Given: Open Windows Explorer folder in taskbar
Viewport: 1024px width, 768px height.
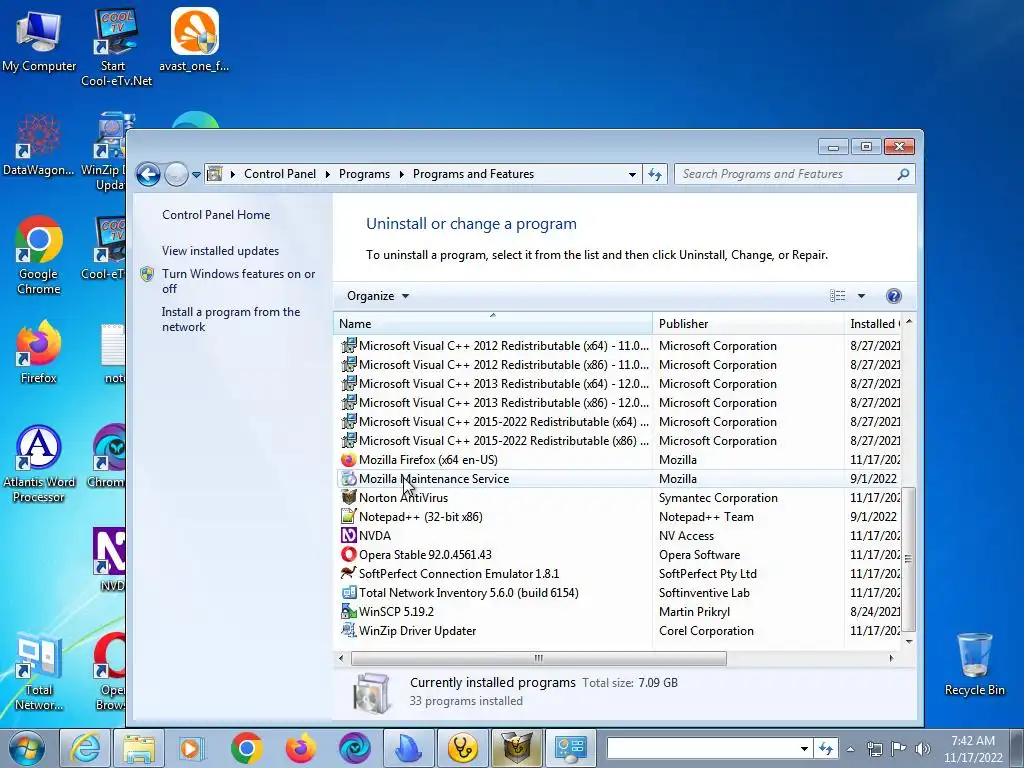Looking at the screenshot, I should 139,748.
